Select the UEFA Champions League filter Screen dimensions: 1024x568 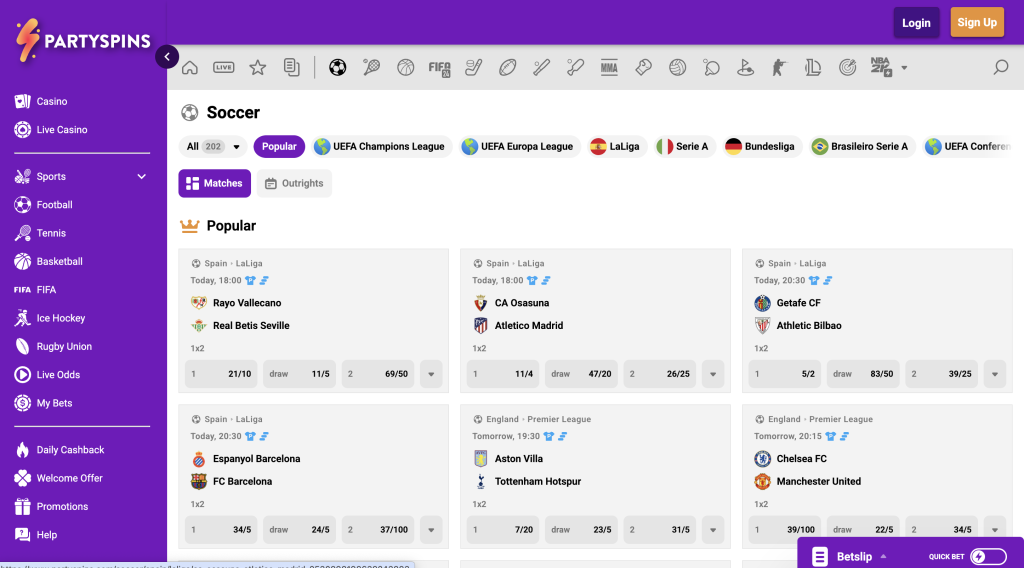click(x=379, y=147)
